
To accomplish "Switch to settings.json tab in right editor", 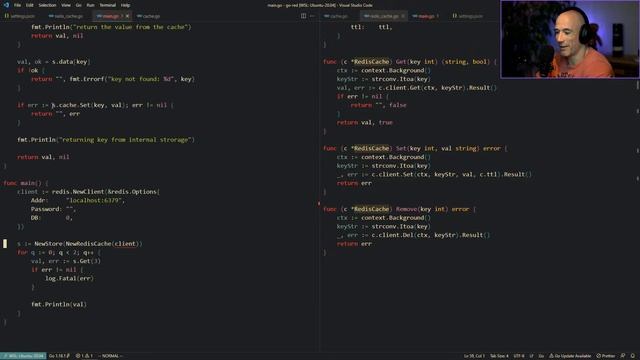I will [468, 16].
